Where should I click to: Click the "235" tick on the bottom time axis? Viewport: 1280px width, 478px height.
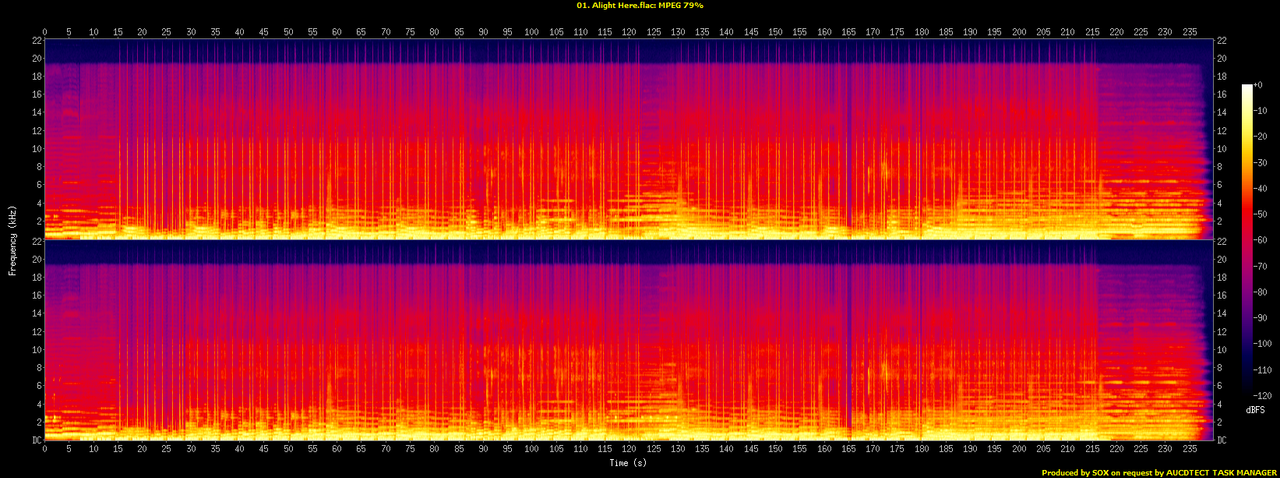[x=1189, y=450]
